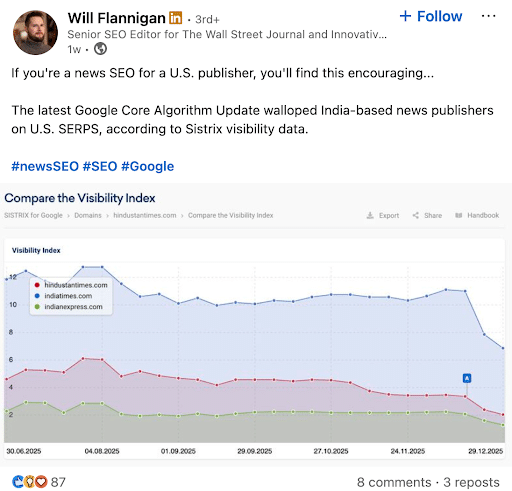This screenshot has width=512, height=491.
Task: Click the 30.06.2025 date label
Action: coord(24,451)
